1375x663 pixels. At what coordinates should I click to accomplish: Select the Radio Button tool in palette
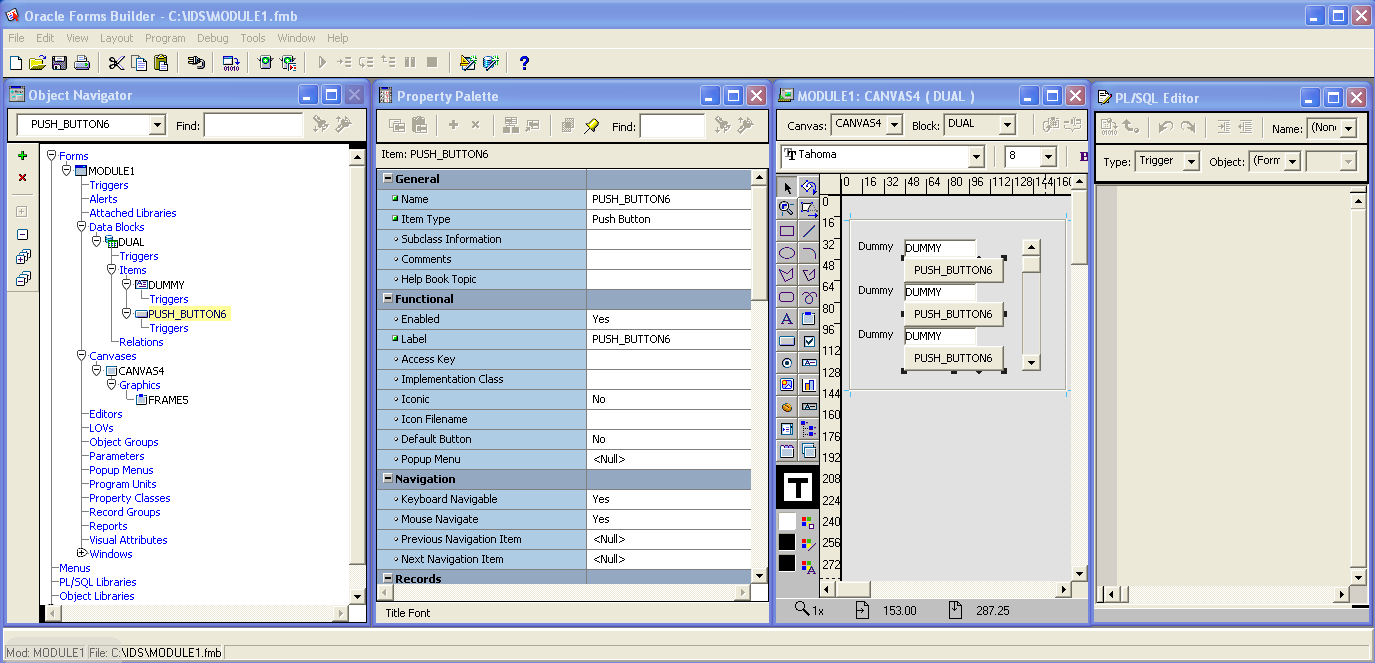click(787, 363)
